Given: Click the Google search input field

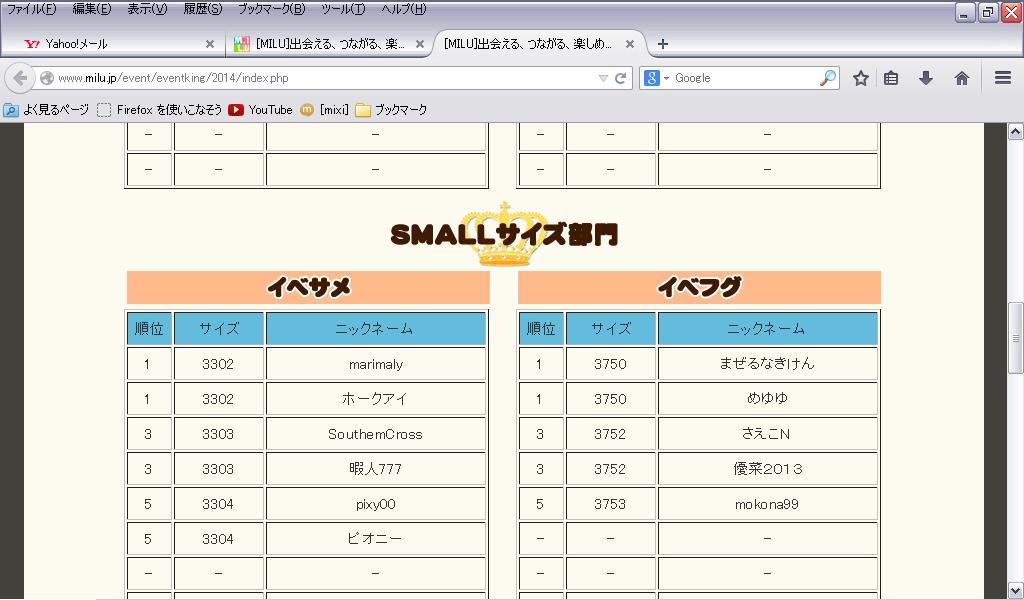Looking at the screenshot, I should pyautogui.click(x=744, y=78).
